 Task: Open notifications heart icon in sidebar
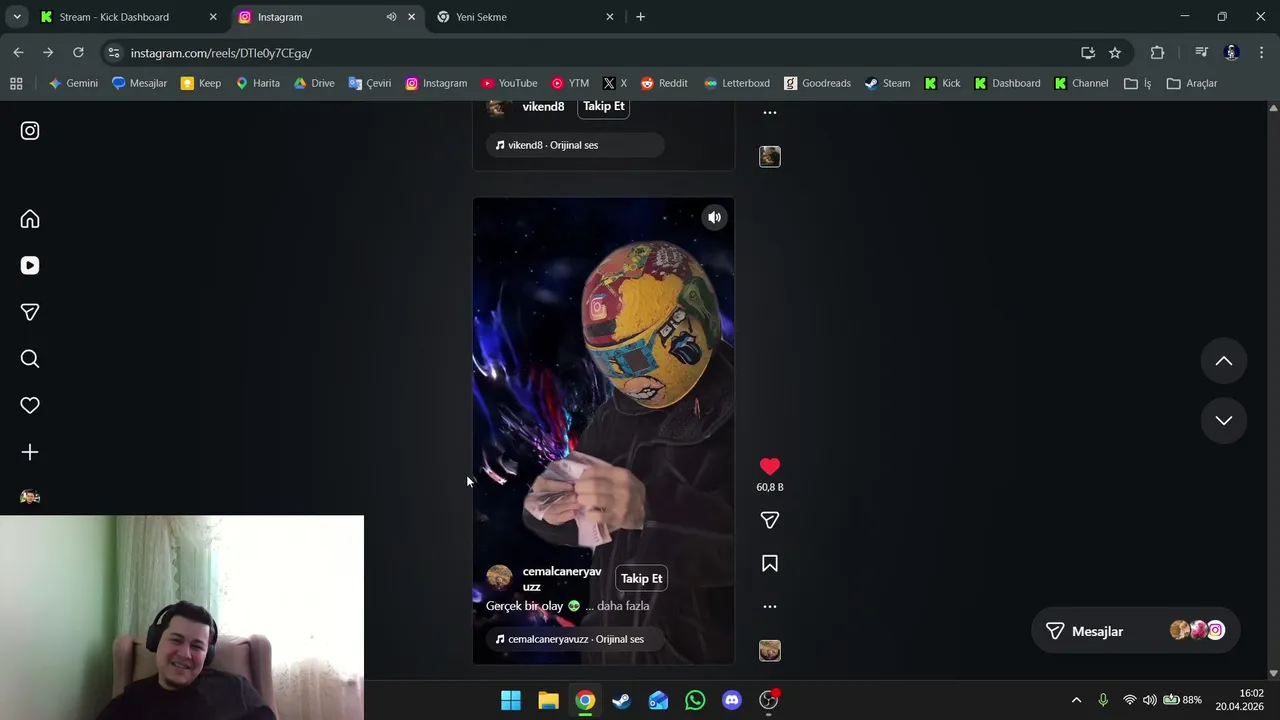point(30,405)
